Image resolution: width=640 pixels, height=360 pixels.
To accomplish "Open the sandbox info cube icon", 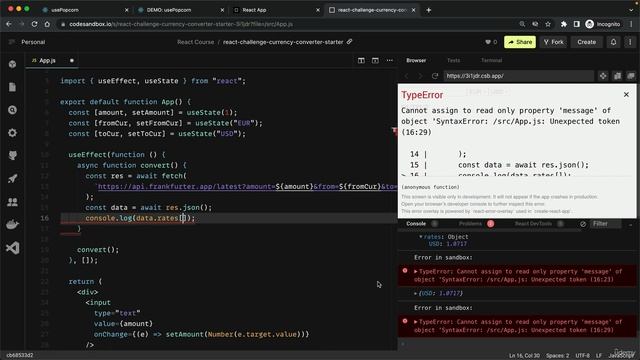I will (x=13, y=64).
